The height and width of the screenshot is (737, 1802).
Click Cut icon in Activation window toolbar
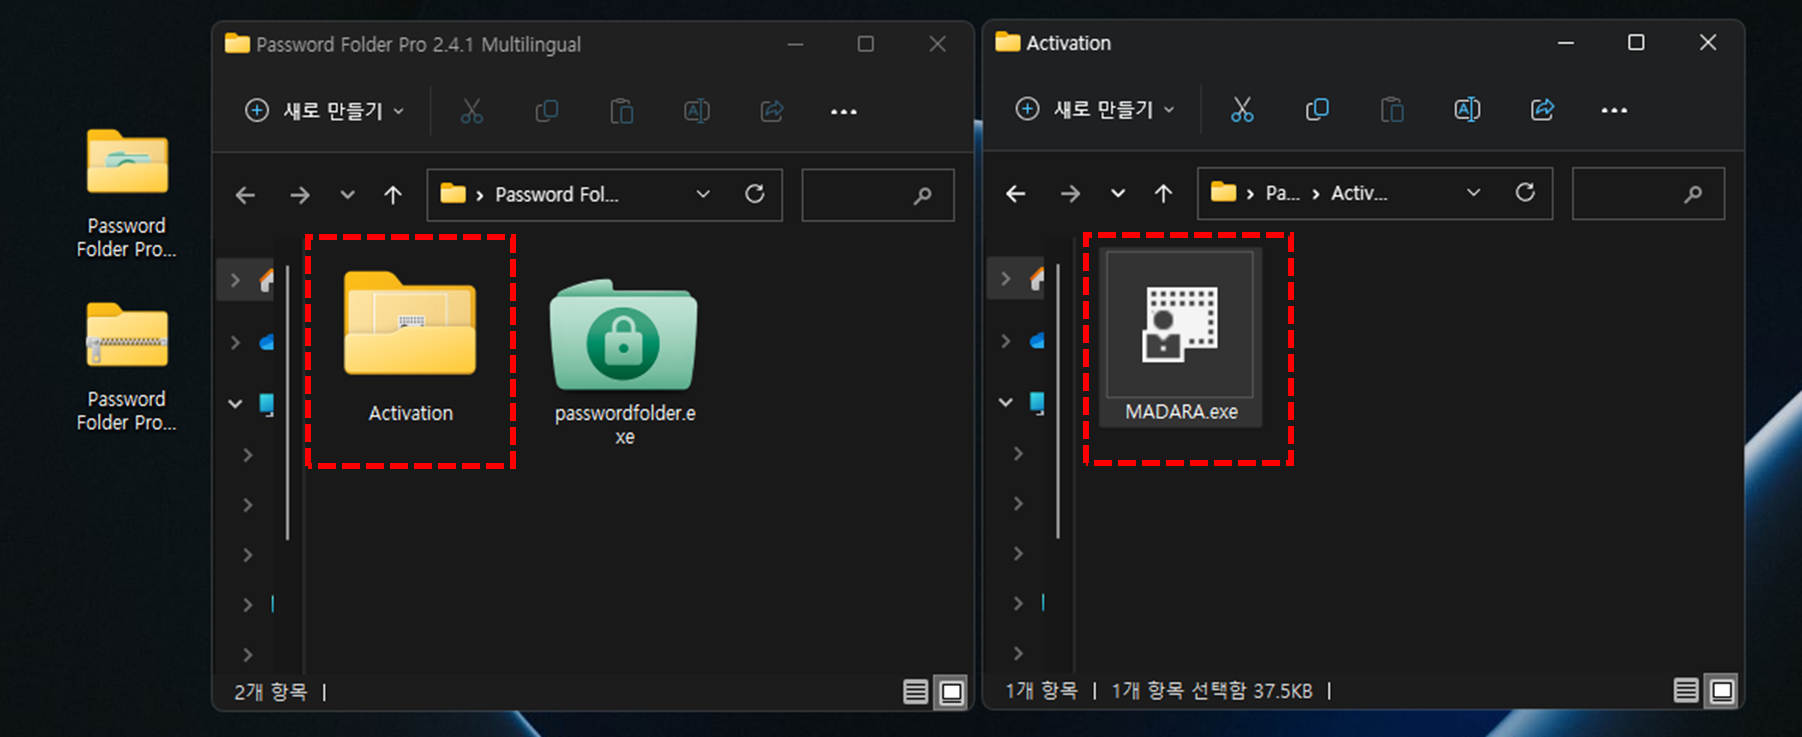point(1242,110)
